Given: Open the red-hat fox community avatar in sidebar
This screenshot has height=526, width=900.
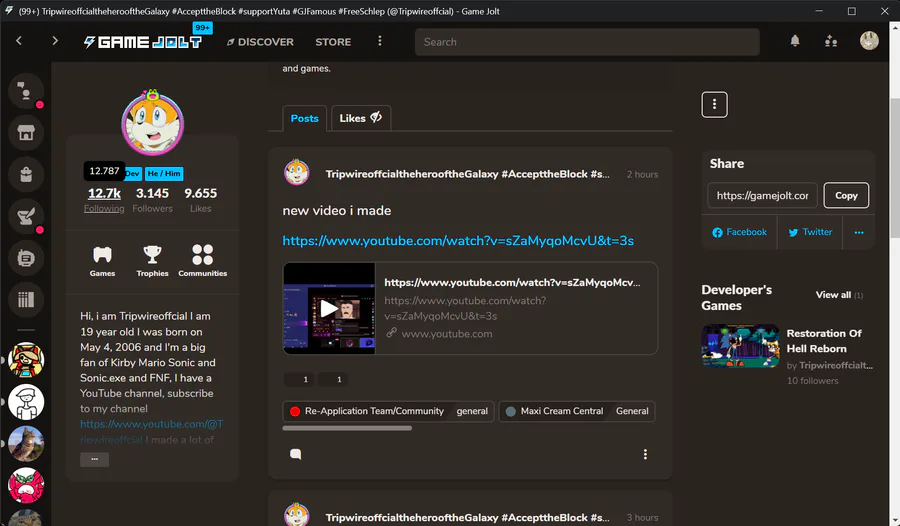Looking at the screenshot, I should (x=26, y=360).
